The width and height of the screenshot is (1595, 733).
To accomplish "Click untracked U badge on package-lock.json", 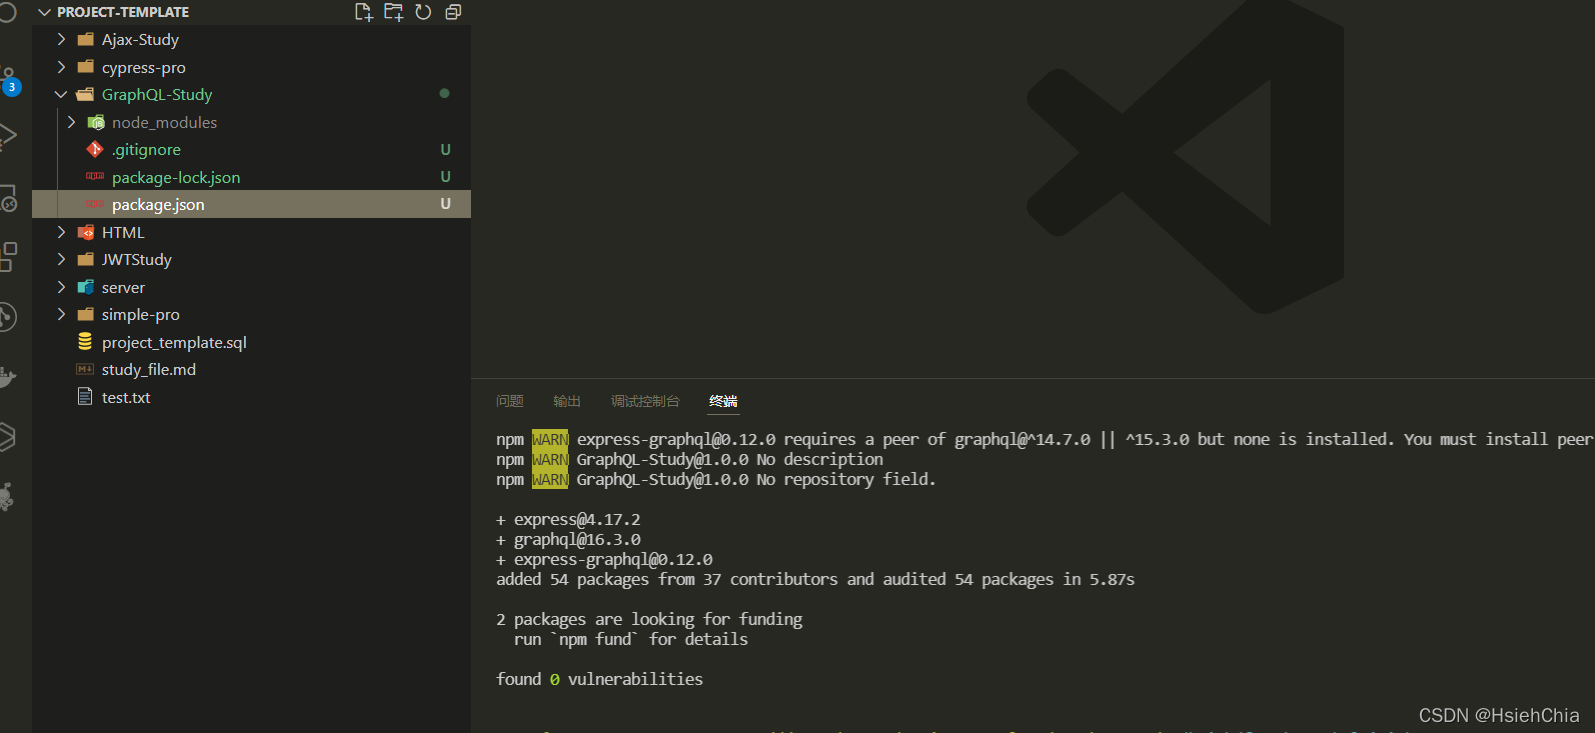I will 446,176.
